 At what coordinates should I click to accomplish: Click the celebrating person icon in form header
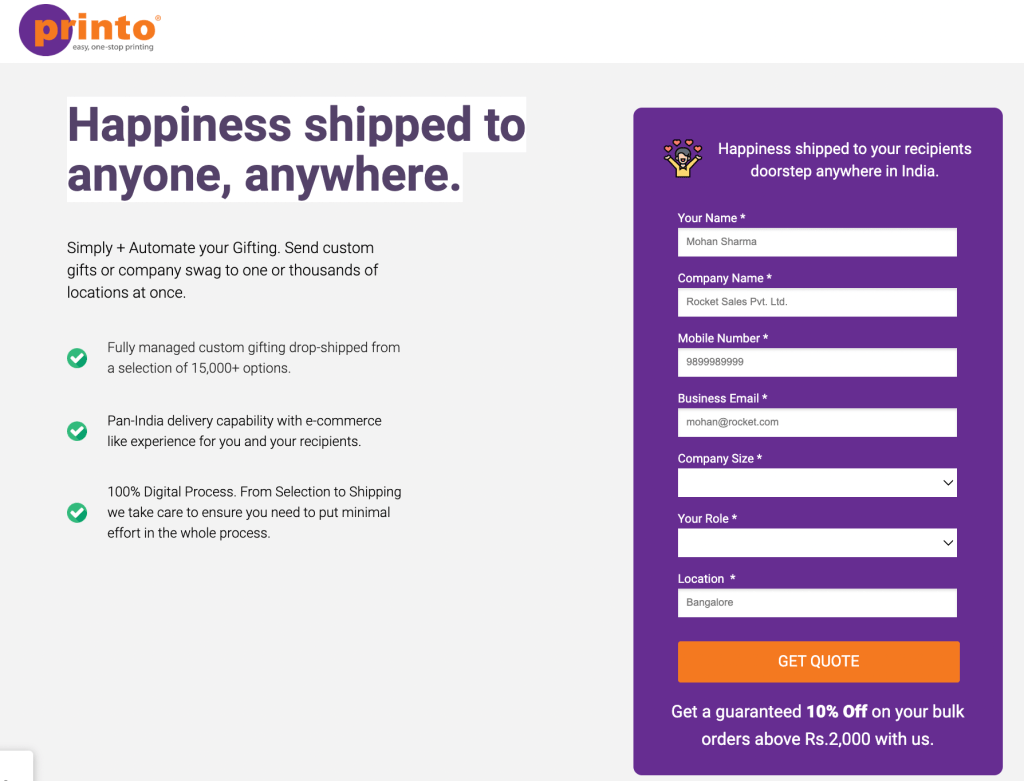683,158
